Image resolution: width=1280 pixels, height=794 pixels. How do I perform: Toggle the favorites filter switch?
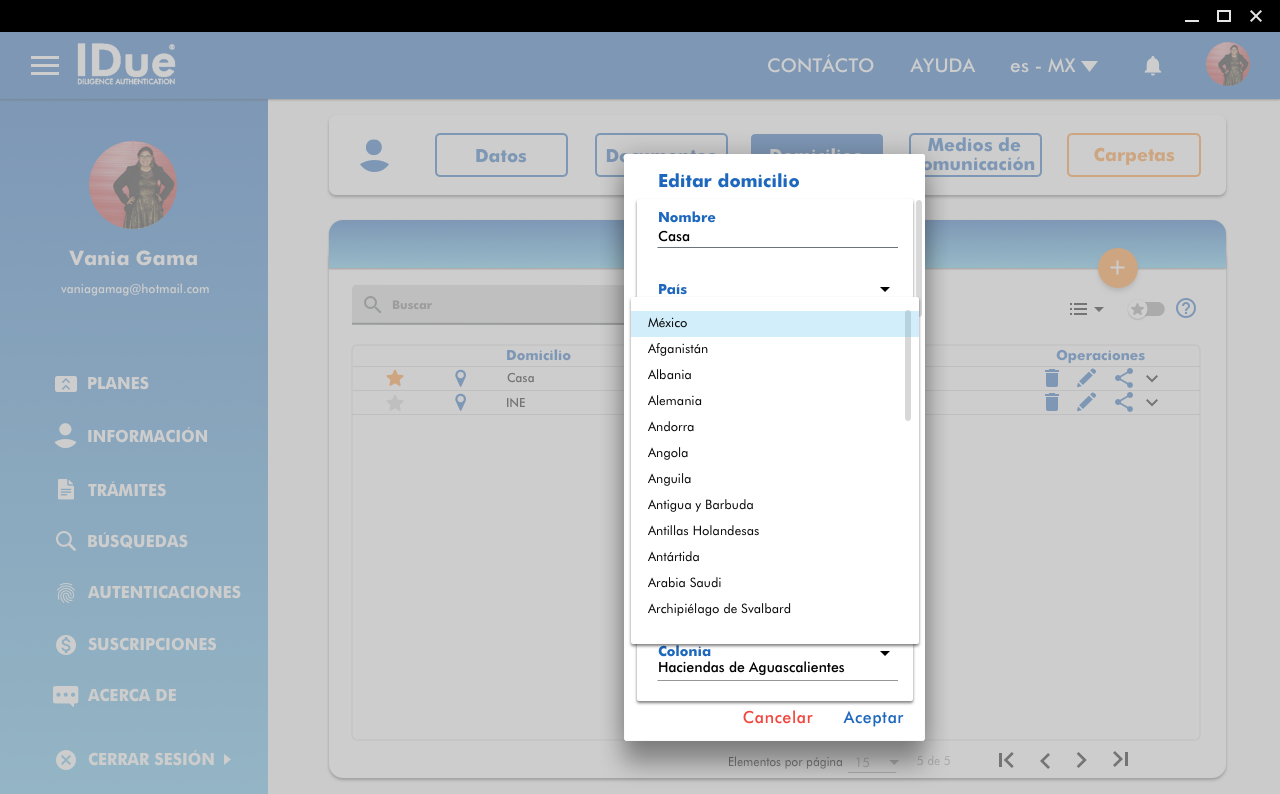click(1146, 309)
